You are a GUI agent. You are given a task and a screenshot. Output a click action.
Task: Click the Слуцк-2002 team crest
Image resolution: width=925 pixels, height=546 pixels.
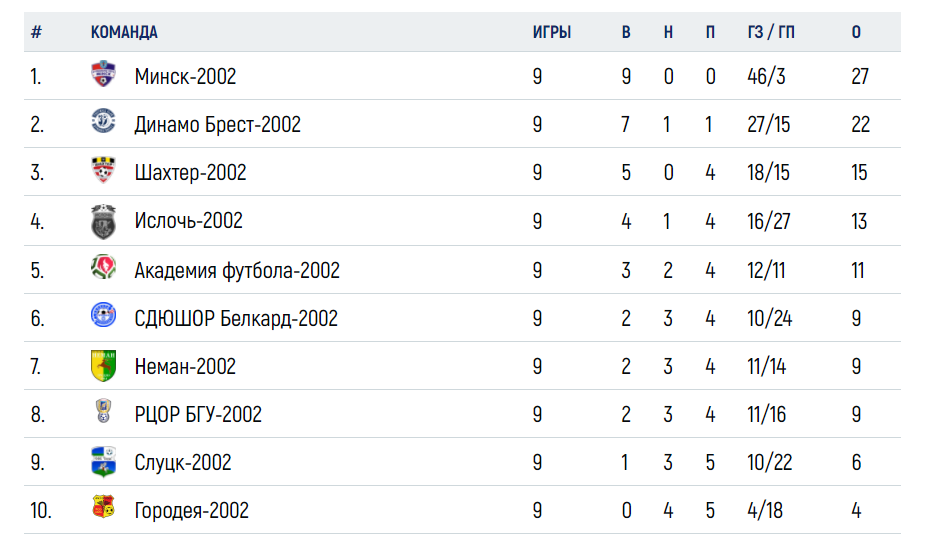[x=103, y=461]
